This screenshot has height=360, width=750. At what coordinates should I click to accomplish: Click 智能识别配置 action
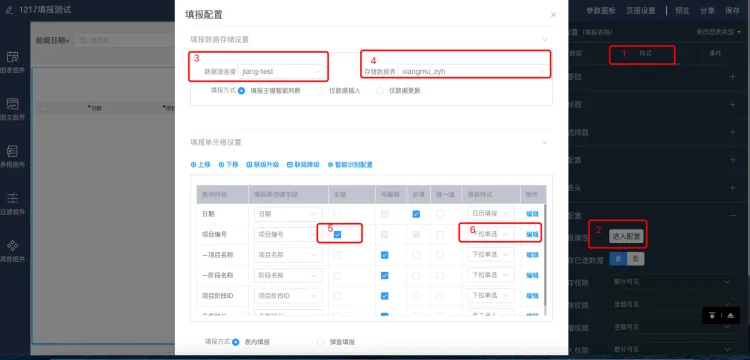tap(350, 164)
